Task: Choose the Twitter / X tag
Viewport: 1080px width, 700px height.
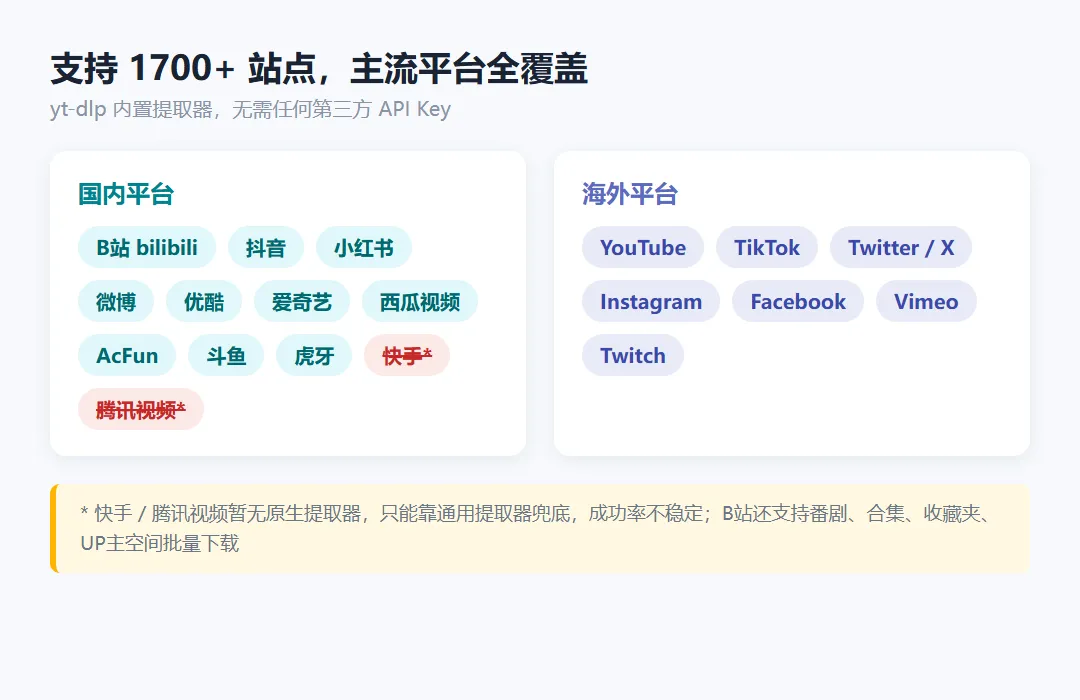Action: [x=901, y=247]
